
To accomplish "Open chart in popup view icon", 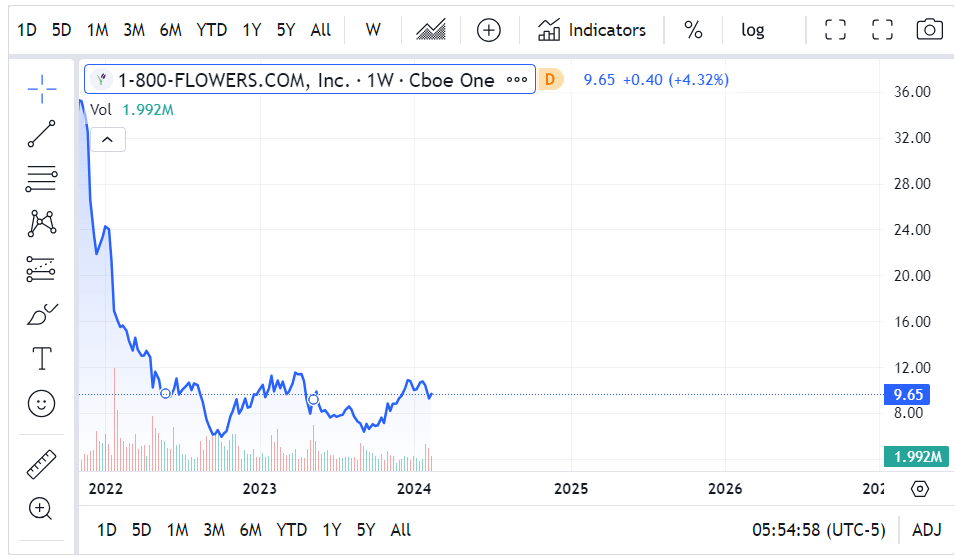I will click(835, 30).
